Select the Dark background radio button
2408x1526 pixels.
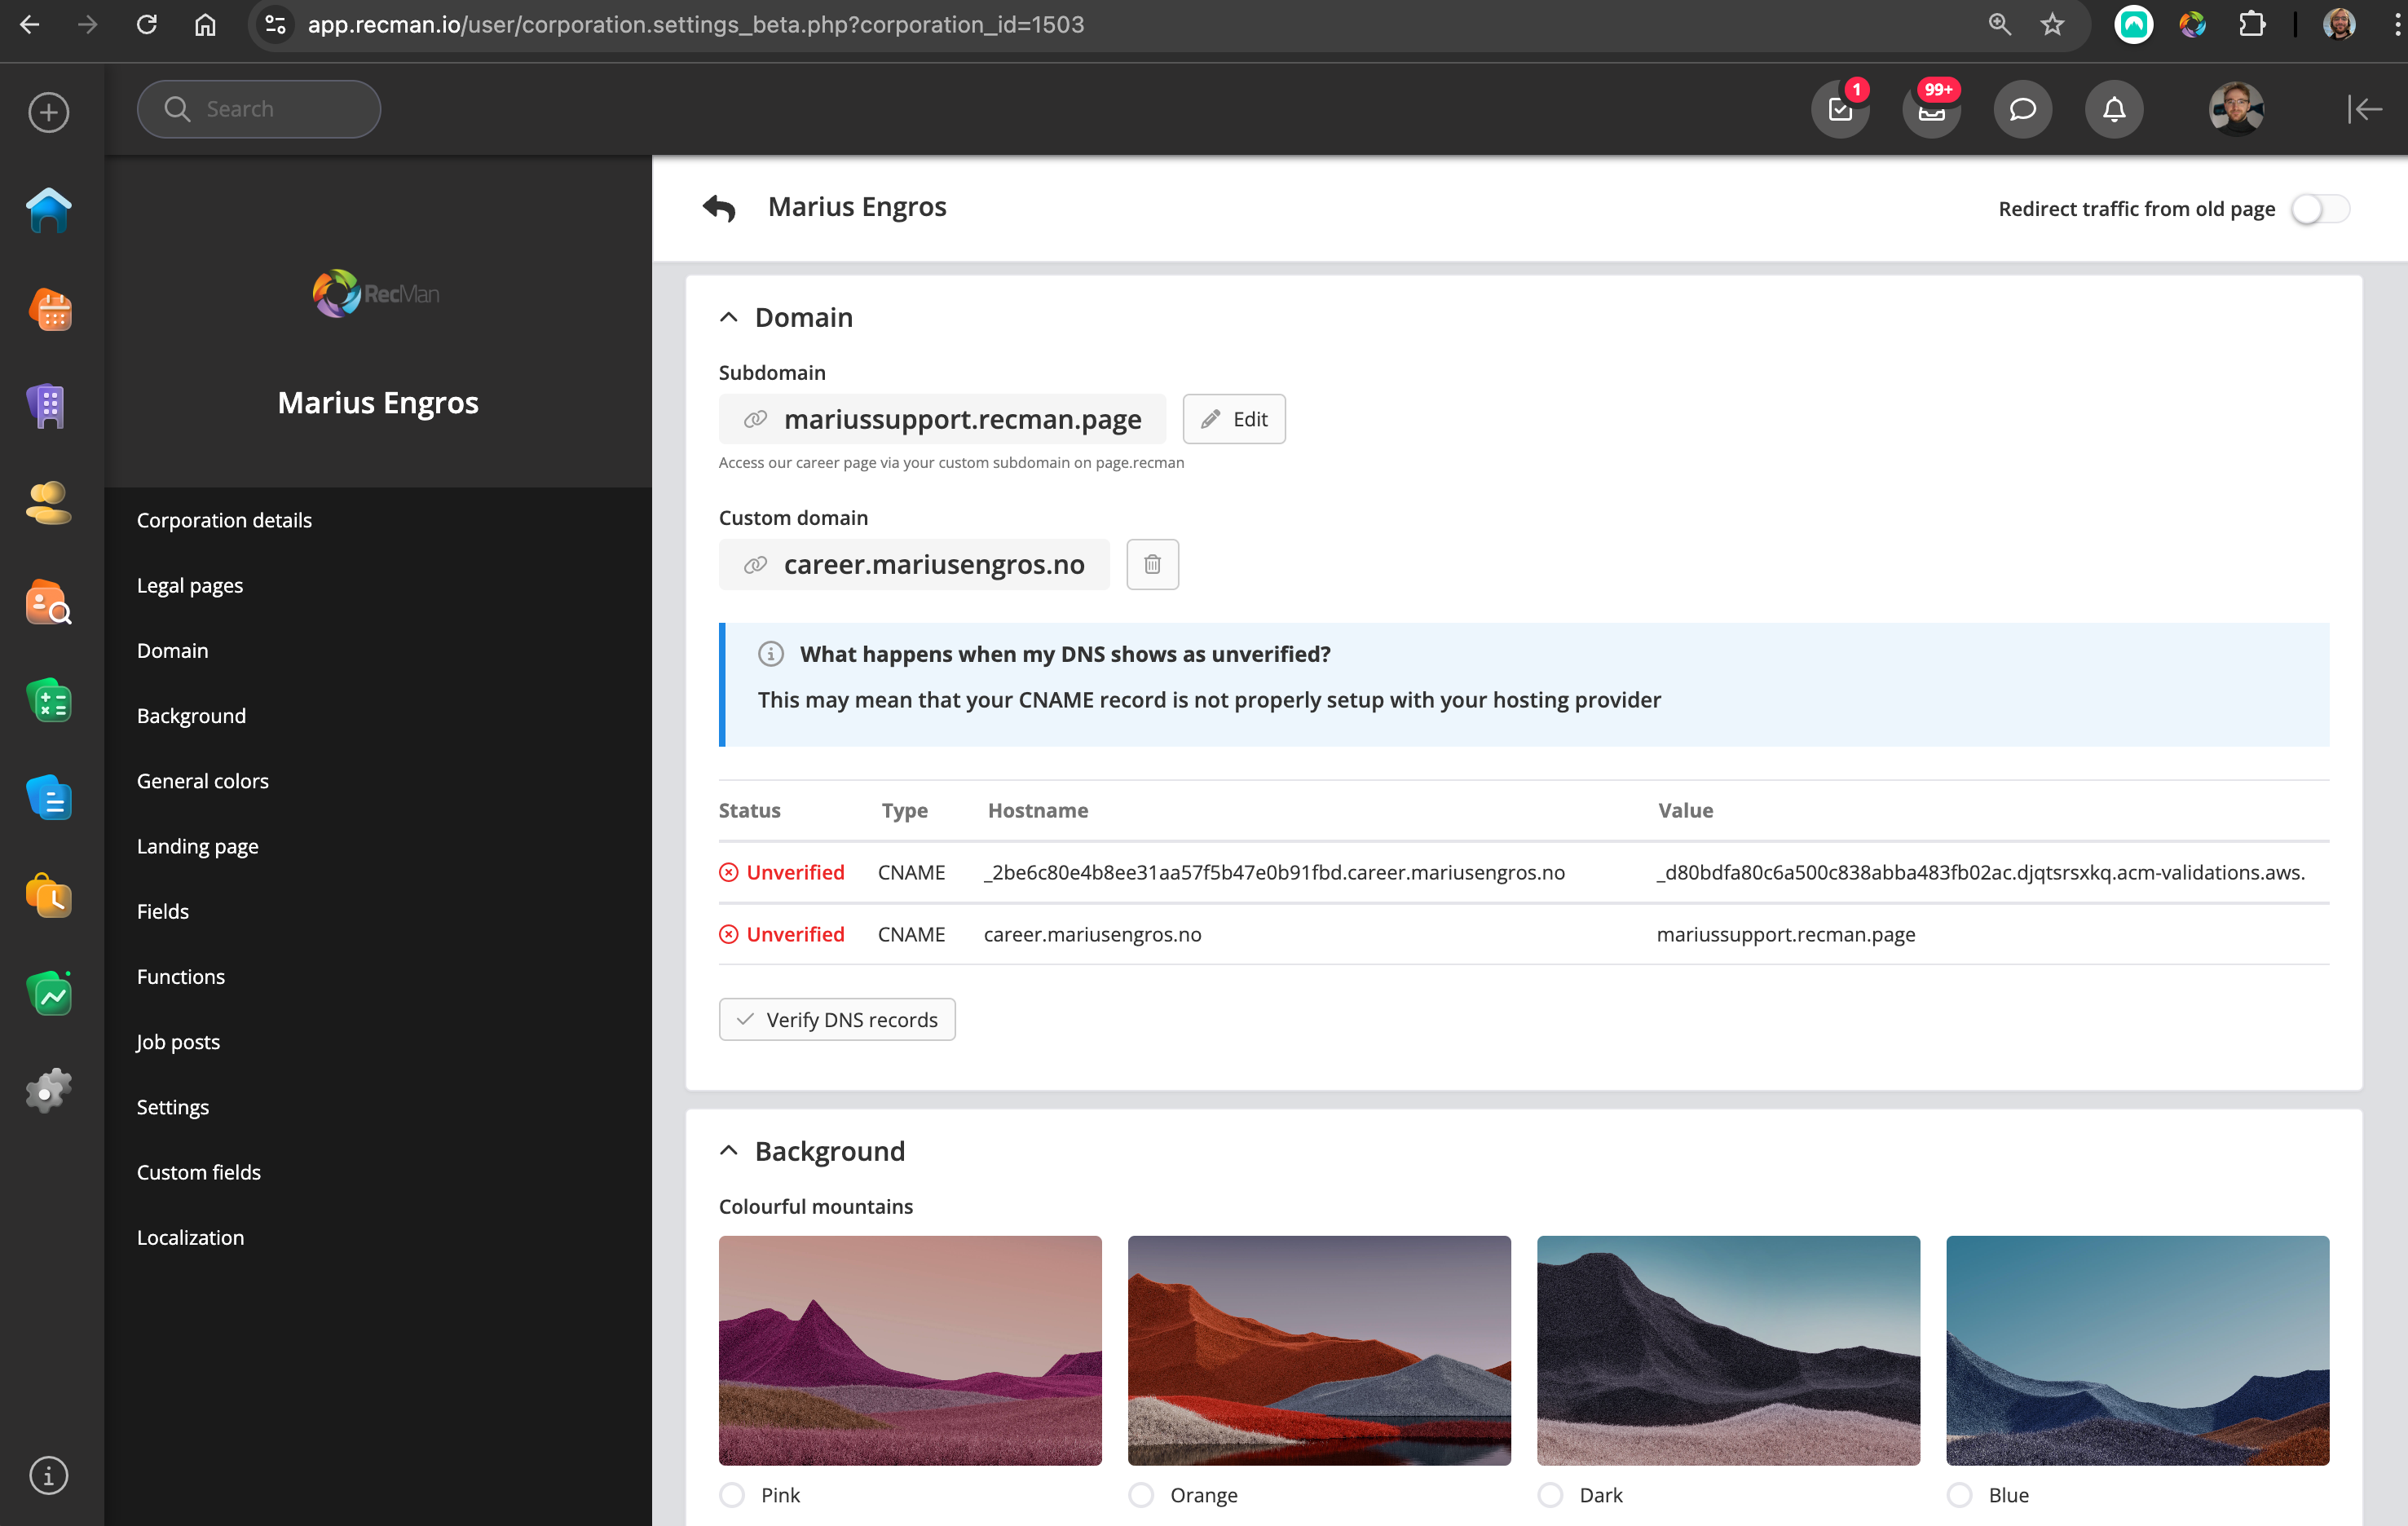pyautogui.click(x=1550, y=1494)
